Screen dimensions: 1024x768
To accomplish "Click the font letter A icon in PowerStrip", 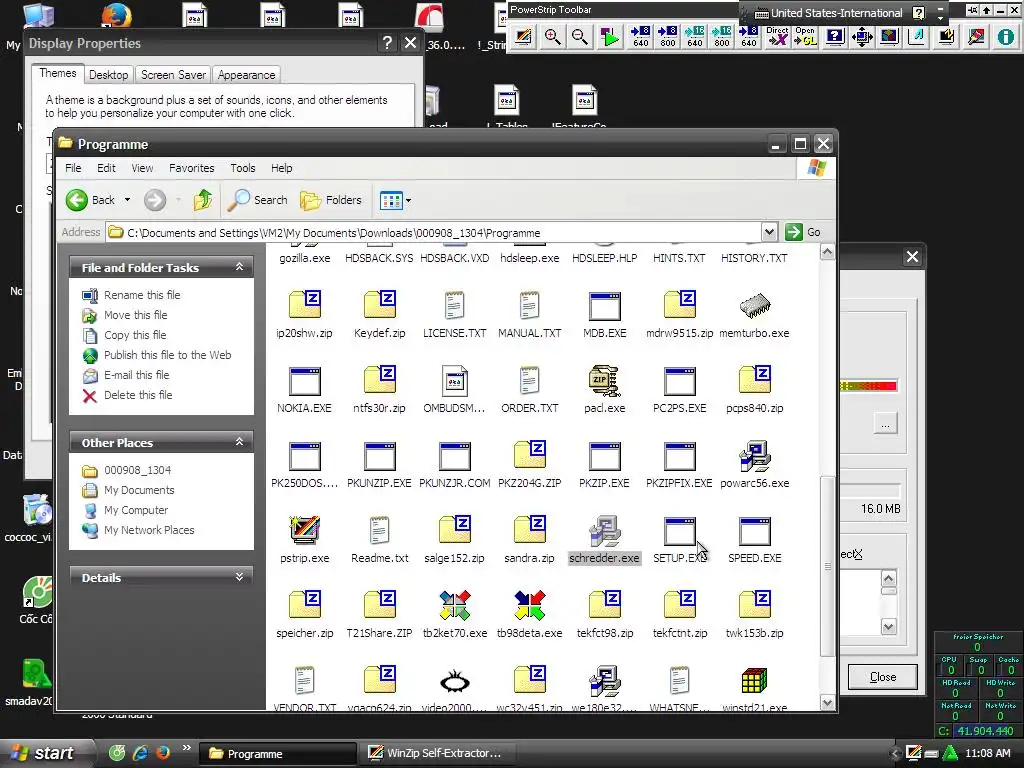I will click(916, 37).
